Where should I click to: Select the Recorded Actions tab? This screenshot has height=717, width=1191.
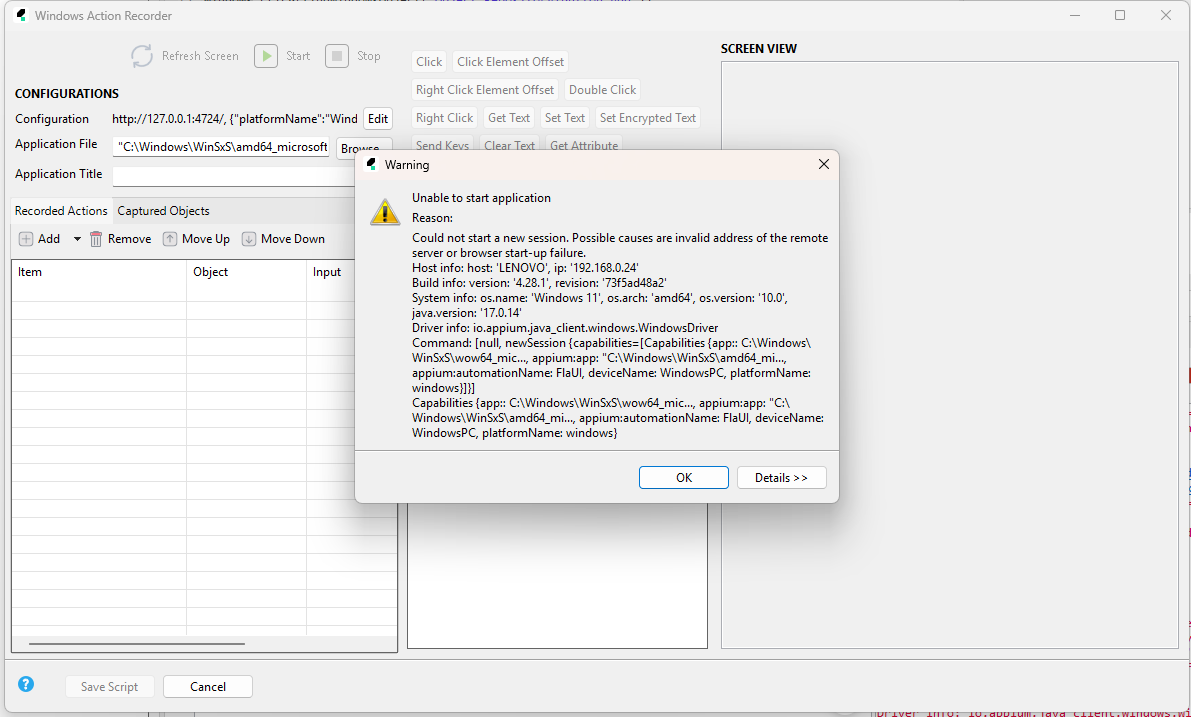pos(60,211)
